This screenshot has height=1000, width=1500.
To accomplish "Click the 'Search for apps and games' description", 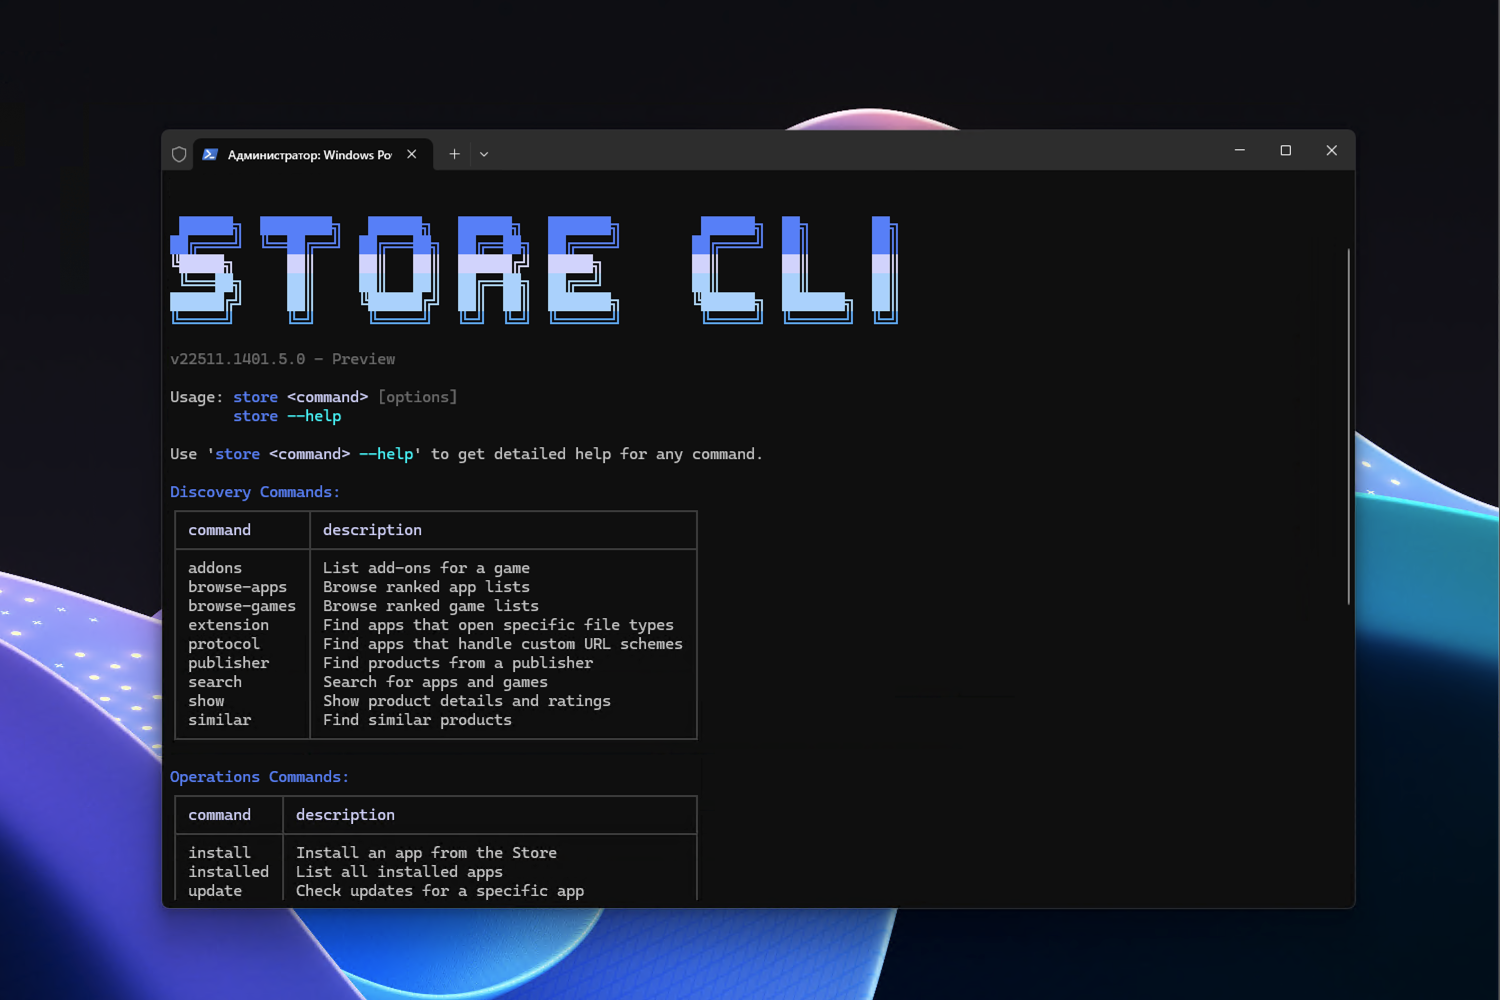I will [435, 682].
